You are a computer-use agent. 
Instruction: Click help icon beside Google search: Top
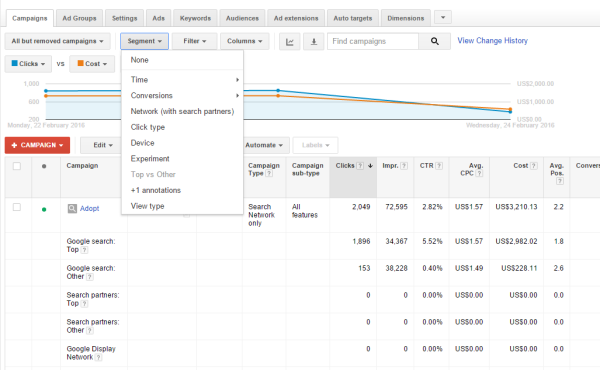click(x=85, y=250)
